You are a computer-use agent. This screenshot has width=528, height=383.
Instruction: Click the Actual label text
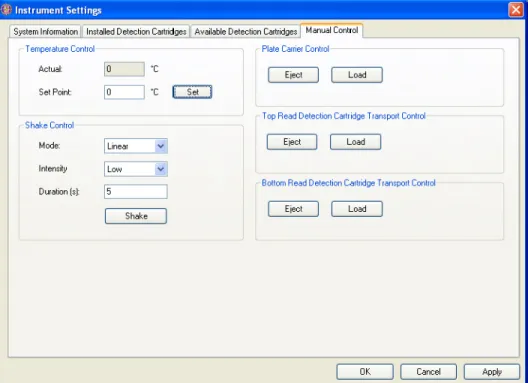click(50, 69)
